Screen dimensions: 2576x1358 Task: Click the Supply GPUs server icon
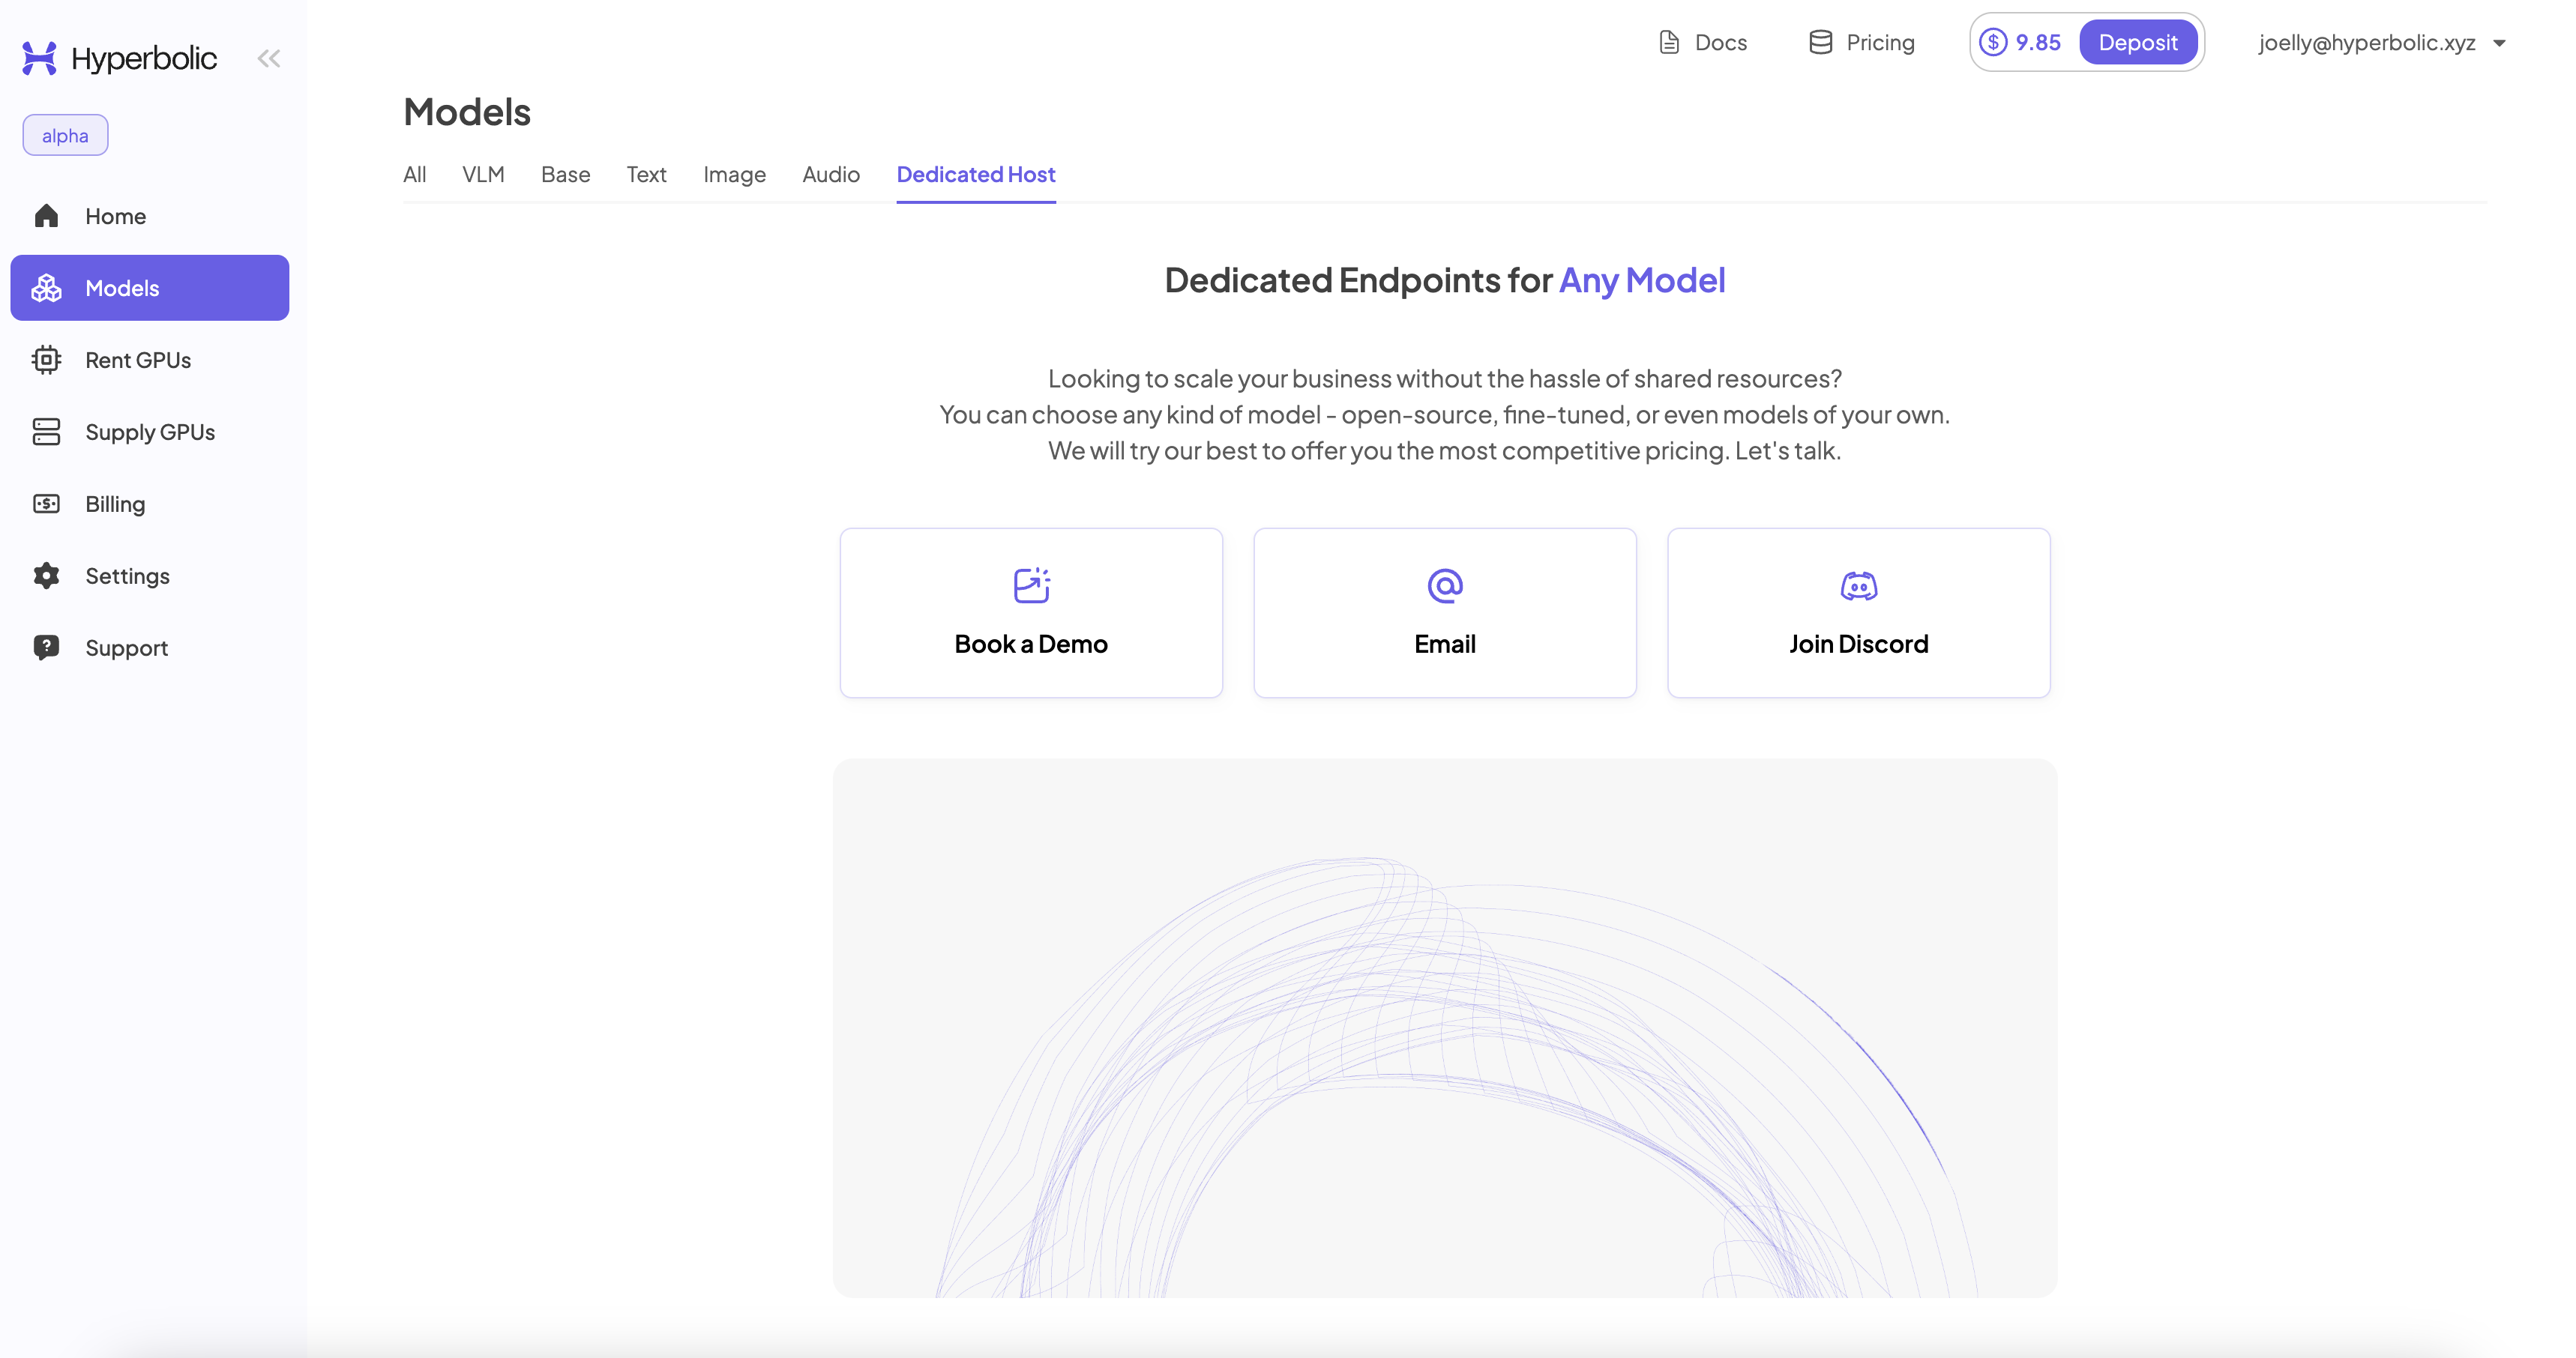[46, 432]
